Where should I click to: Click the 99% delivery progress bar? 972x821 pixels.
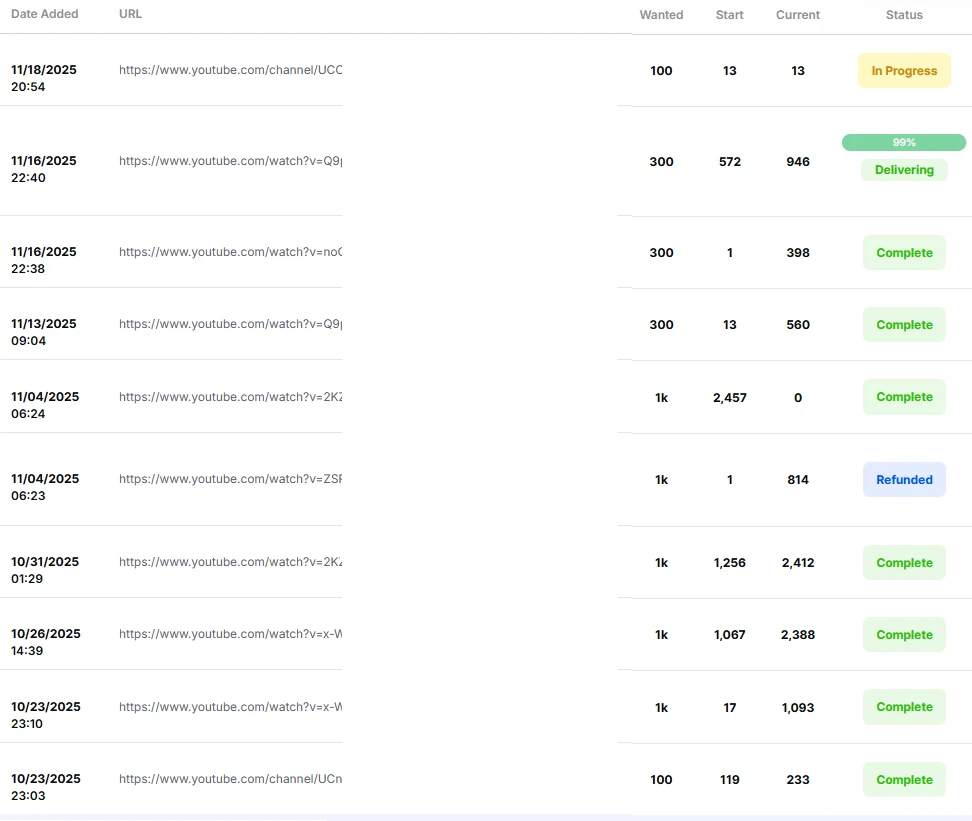904,143
